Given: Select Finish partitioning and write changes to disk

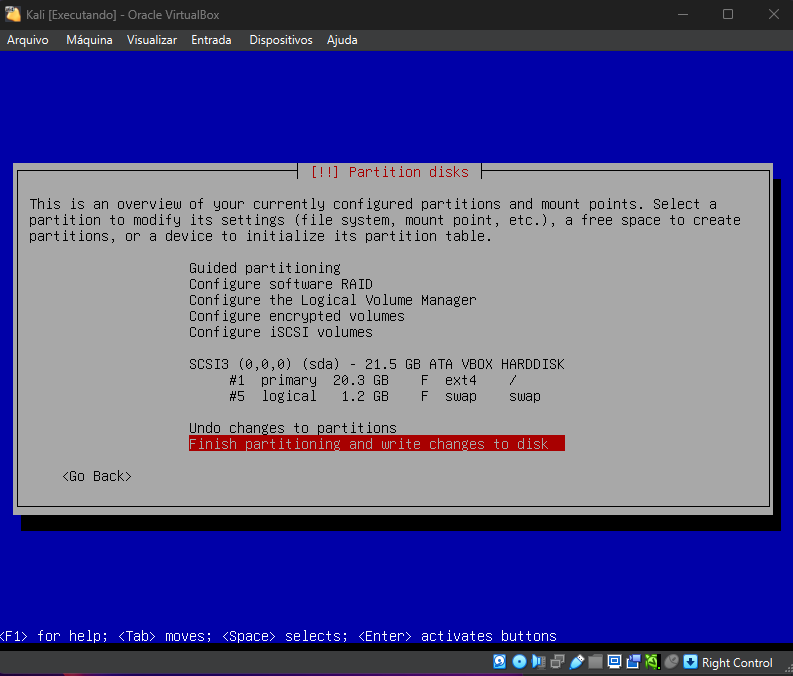Looking at the screenshot, I should (x=376, y=444).
